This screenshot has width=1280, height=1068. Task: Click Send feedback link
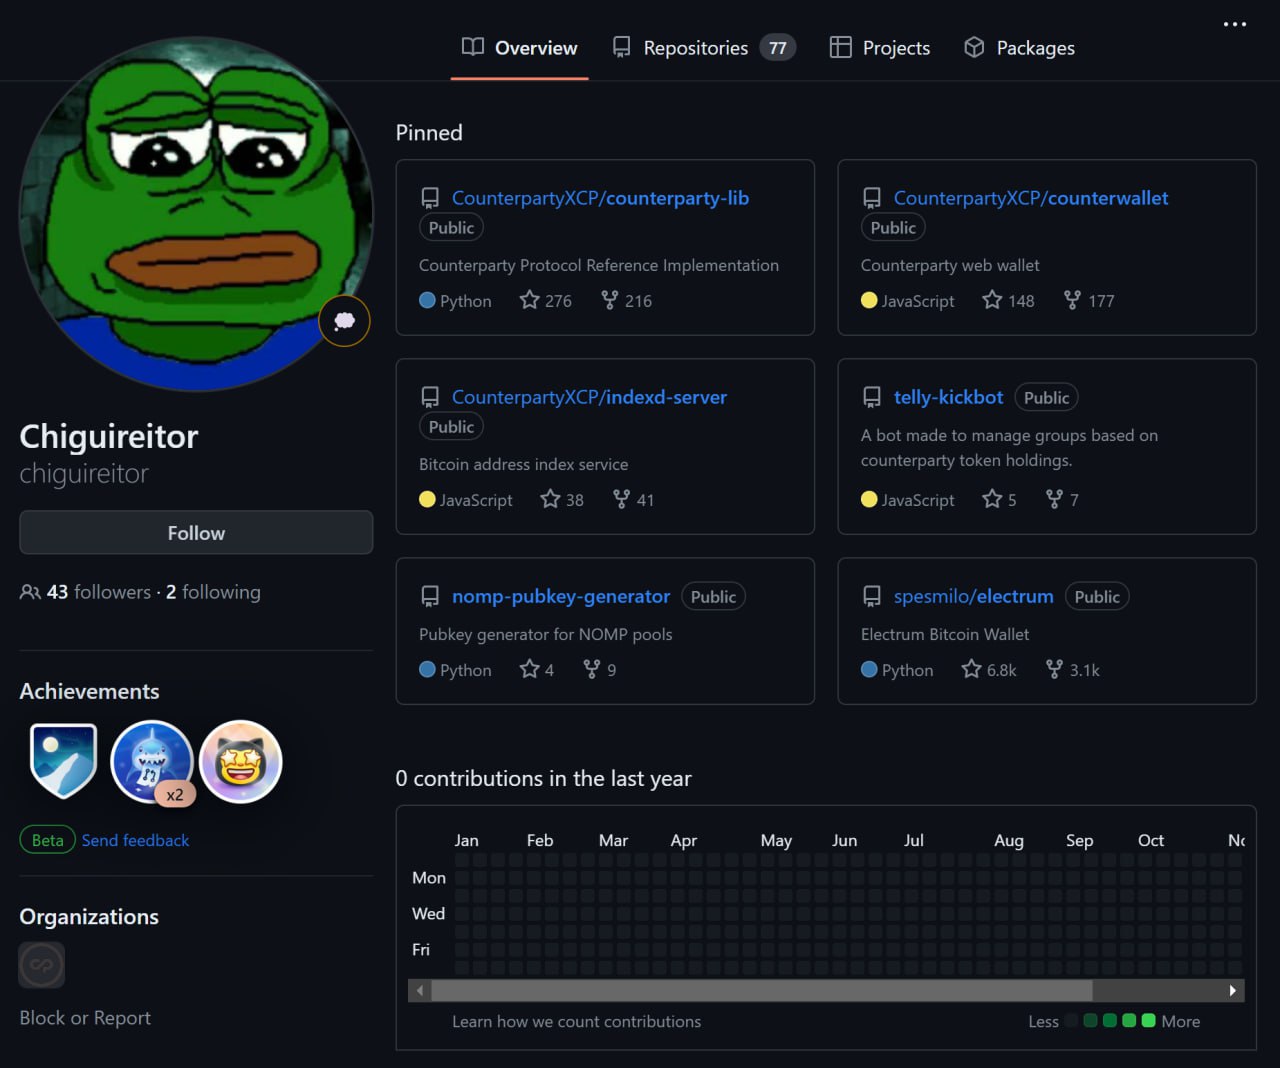(x=135, y=840)
